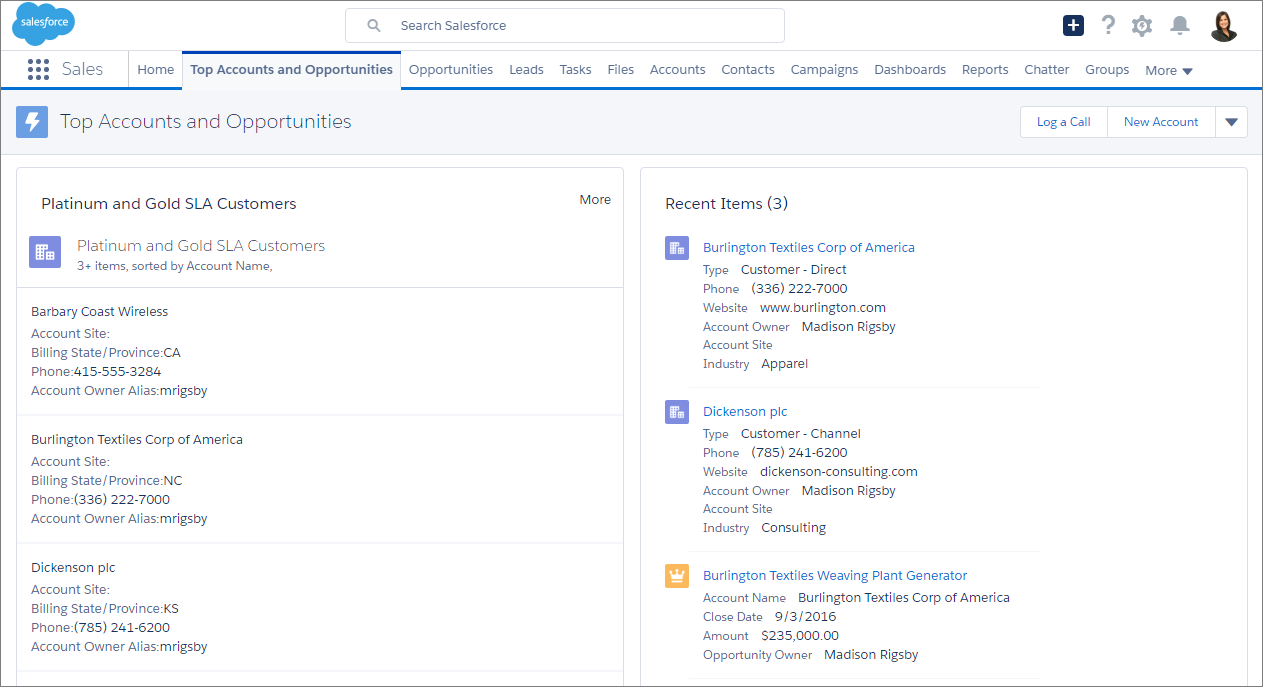Open the notifications bell icon
This screenshot has height=687, width=1263.
[x=1180, y=25]
